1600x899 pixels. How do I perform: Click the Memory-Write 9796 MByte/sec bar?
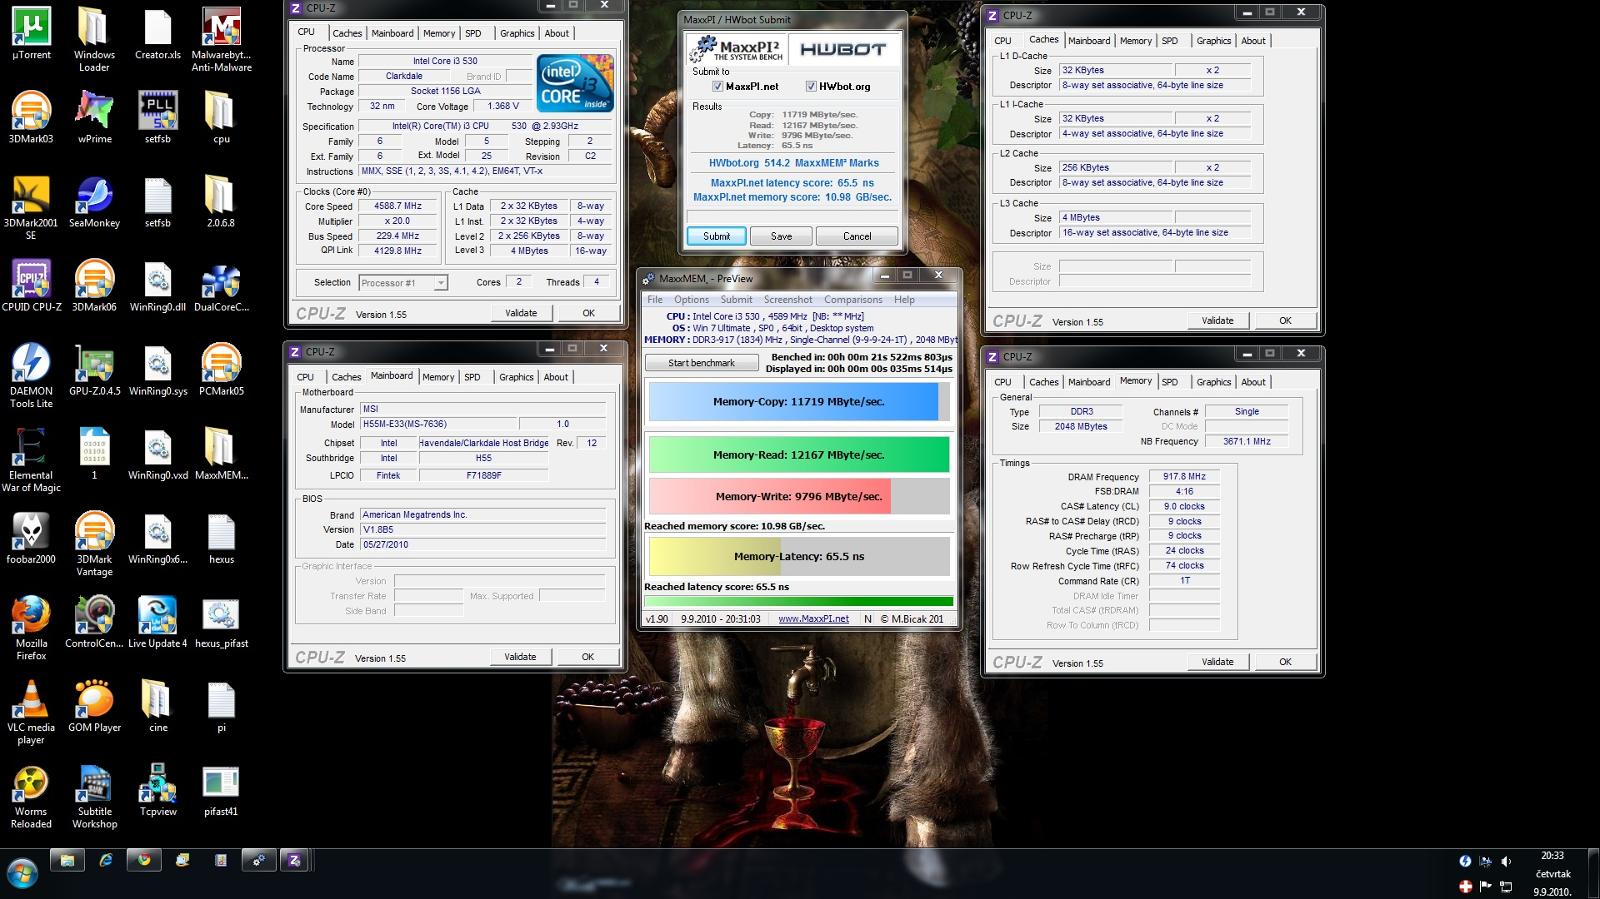click(x=798, y=496)
